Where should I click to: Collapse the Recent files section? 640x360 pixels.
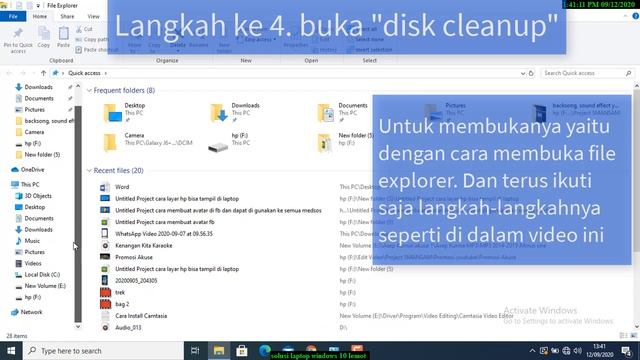pyautogui.click(x=89, y=171)
